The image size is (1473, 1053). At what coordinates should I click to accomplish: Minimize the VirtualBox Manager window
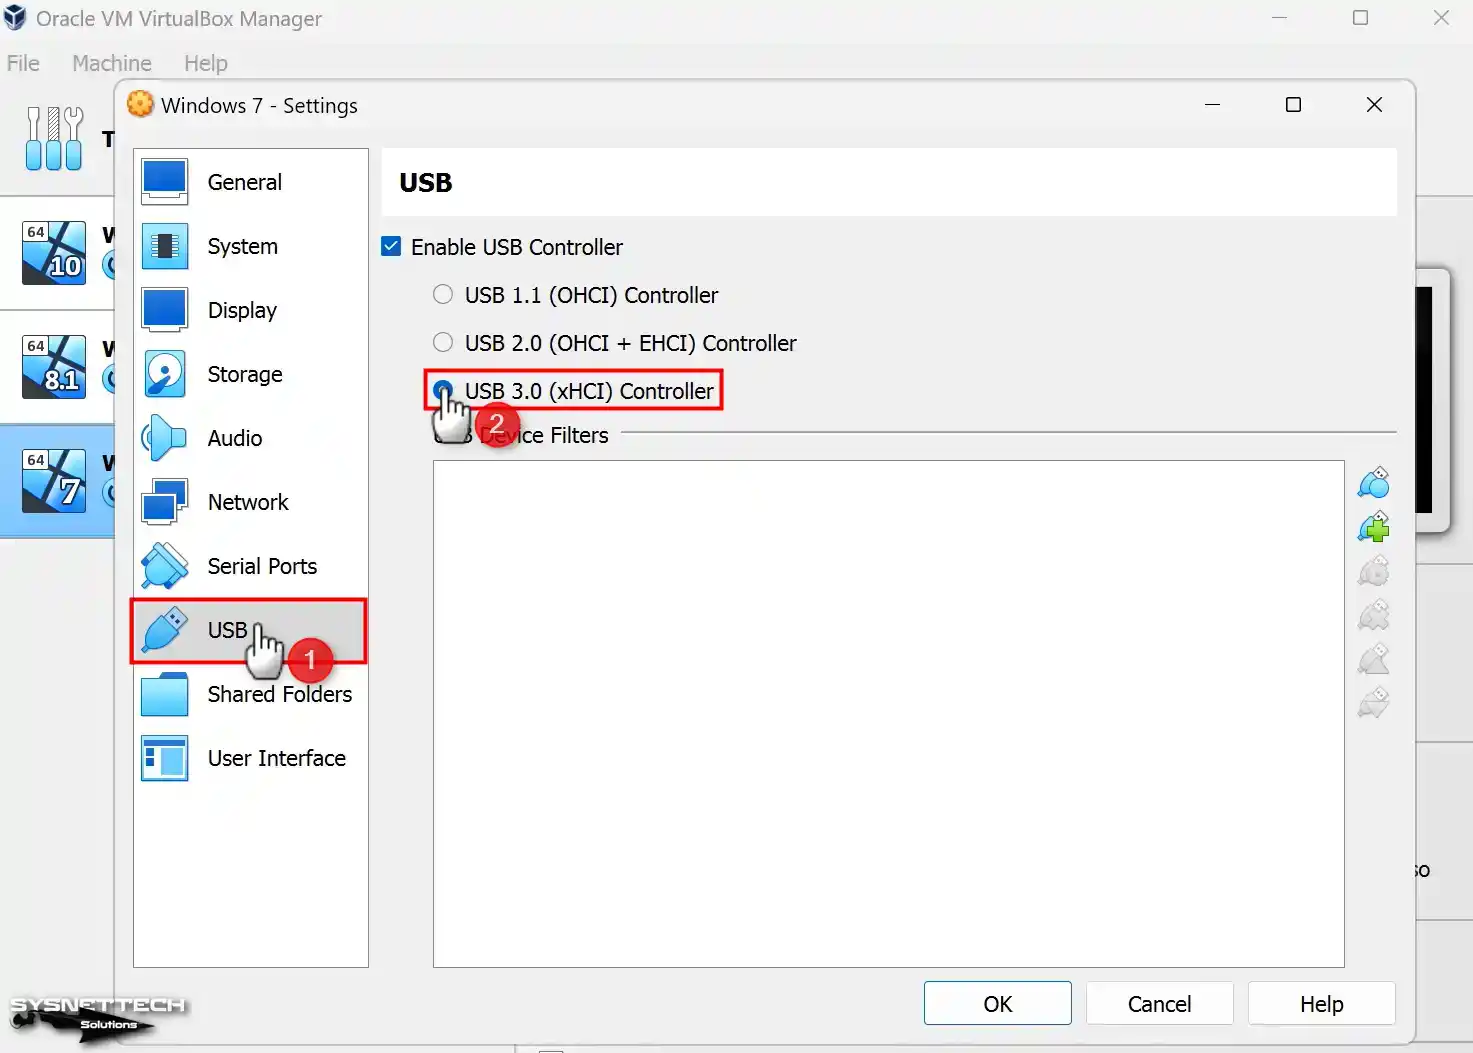coord(1279,18)
